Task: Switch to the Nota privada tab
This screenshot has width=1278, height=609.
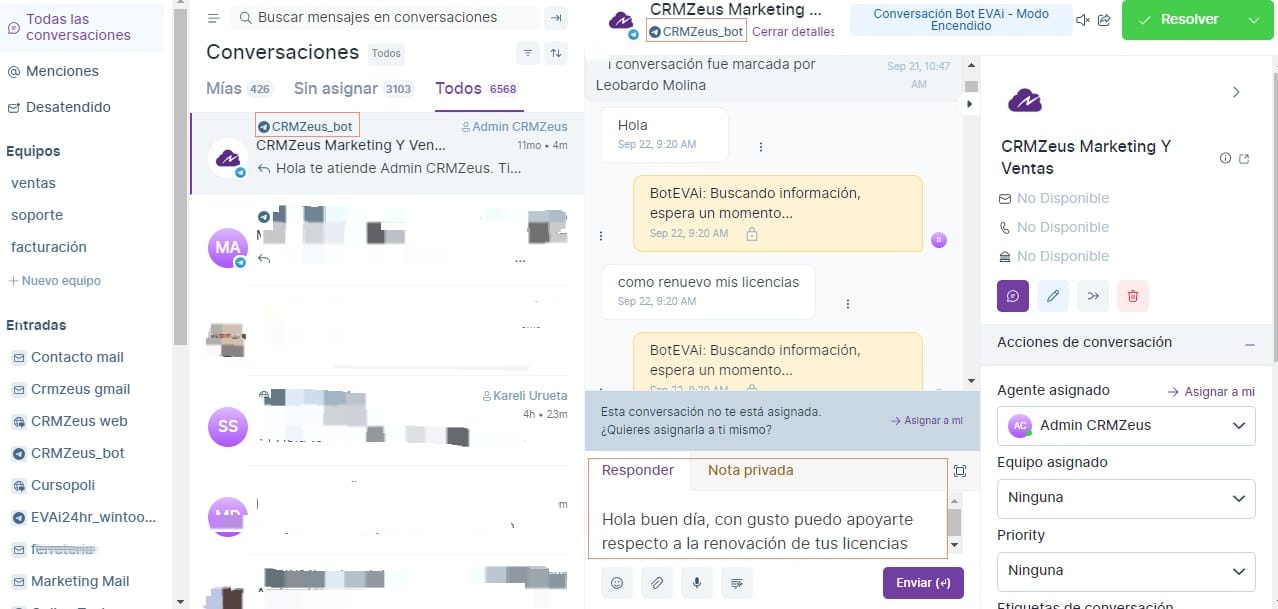Action: (750, 470)
